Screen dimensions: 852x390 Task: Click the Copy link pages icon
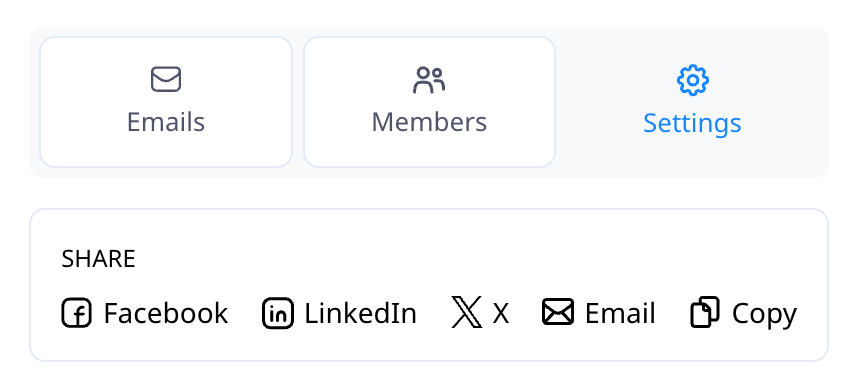tap(705, 312)
